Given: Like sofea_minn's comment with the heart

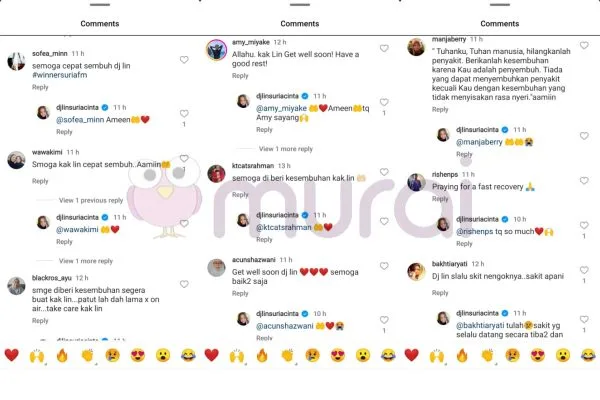Looking at the screenshot, I should (184, 60).
